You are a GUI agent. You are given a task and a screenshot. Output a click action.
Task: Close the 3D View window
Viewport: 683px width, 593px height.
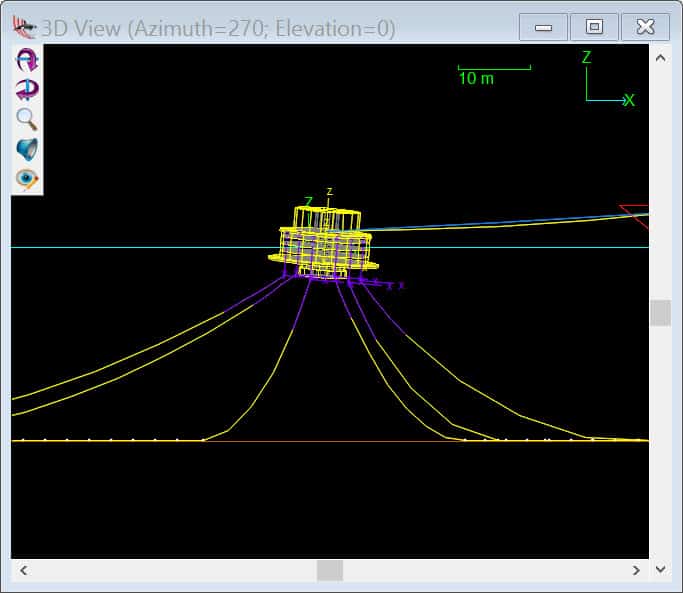tap(645, 27)
